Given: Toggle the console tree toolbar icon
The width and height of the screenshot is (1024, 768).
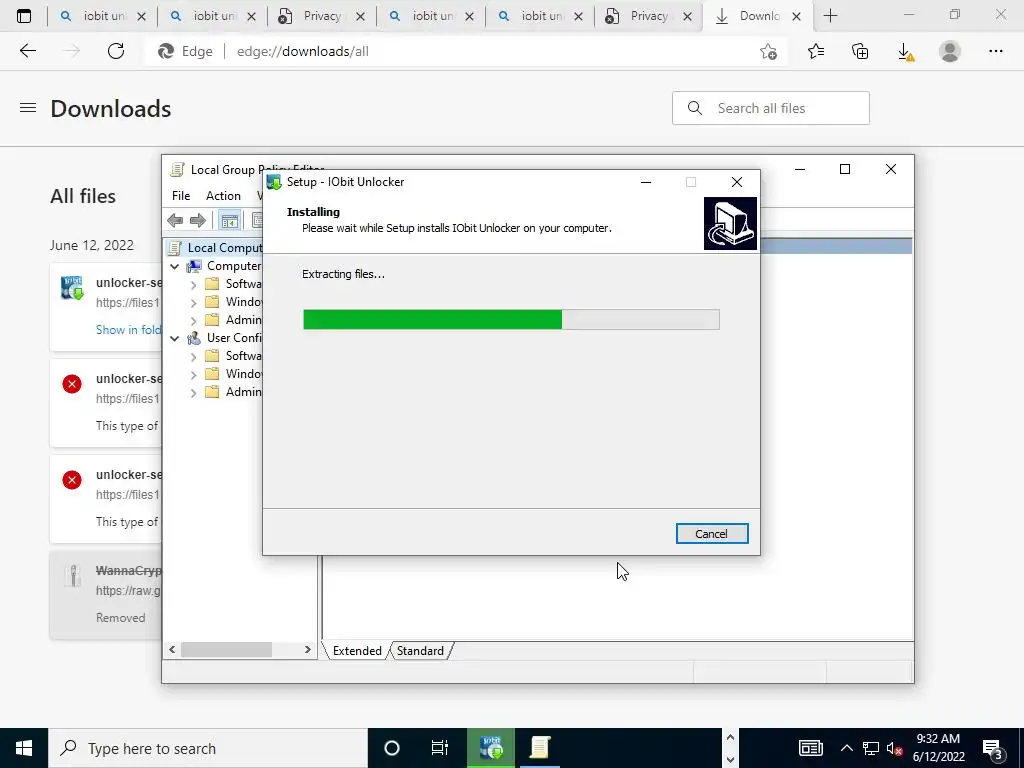Looking at the screenshot, I should [x=229, y=221].
